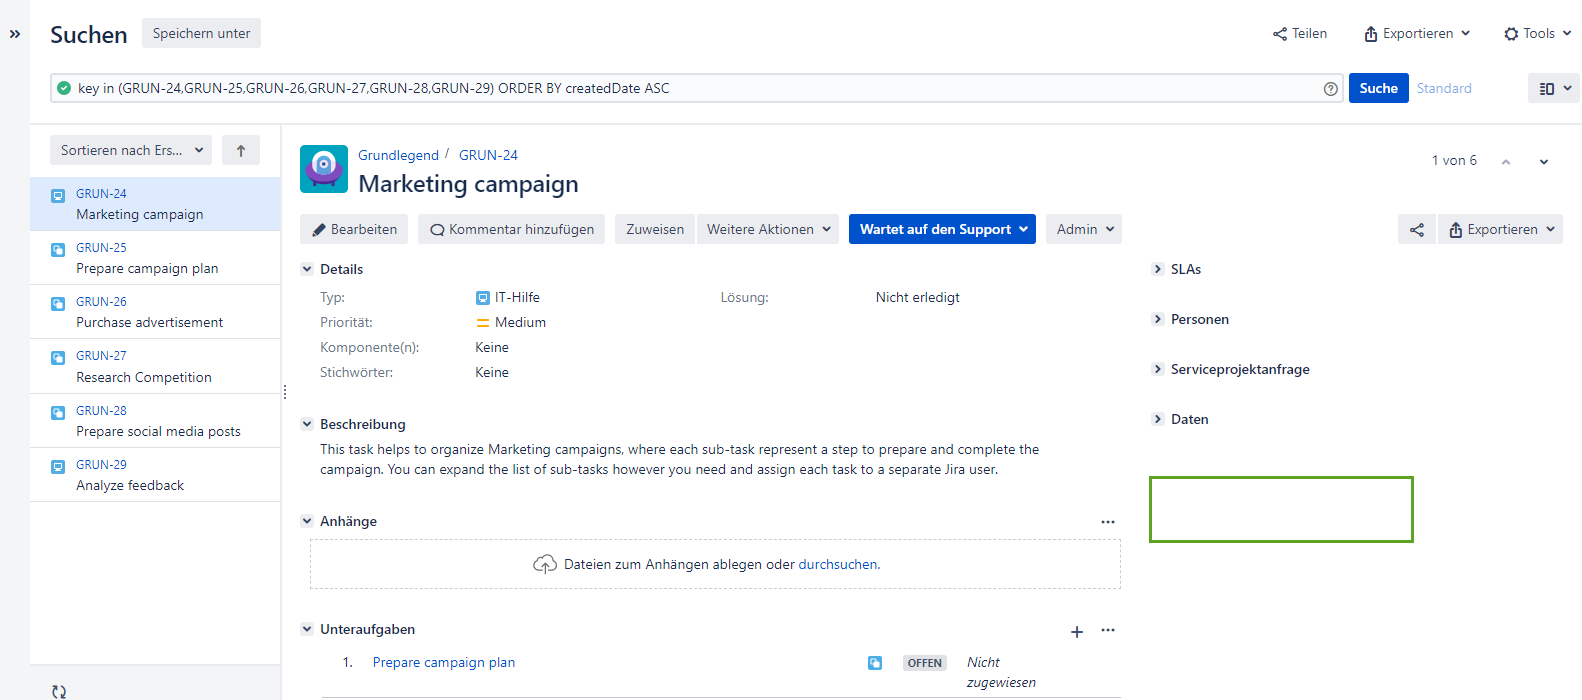Refresh the results with the reload icon
The height and width of the screenshot is (700, 1582).
59,691
